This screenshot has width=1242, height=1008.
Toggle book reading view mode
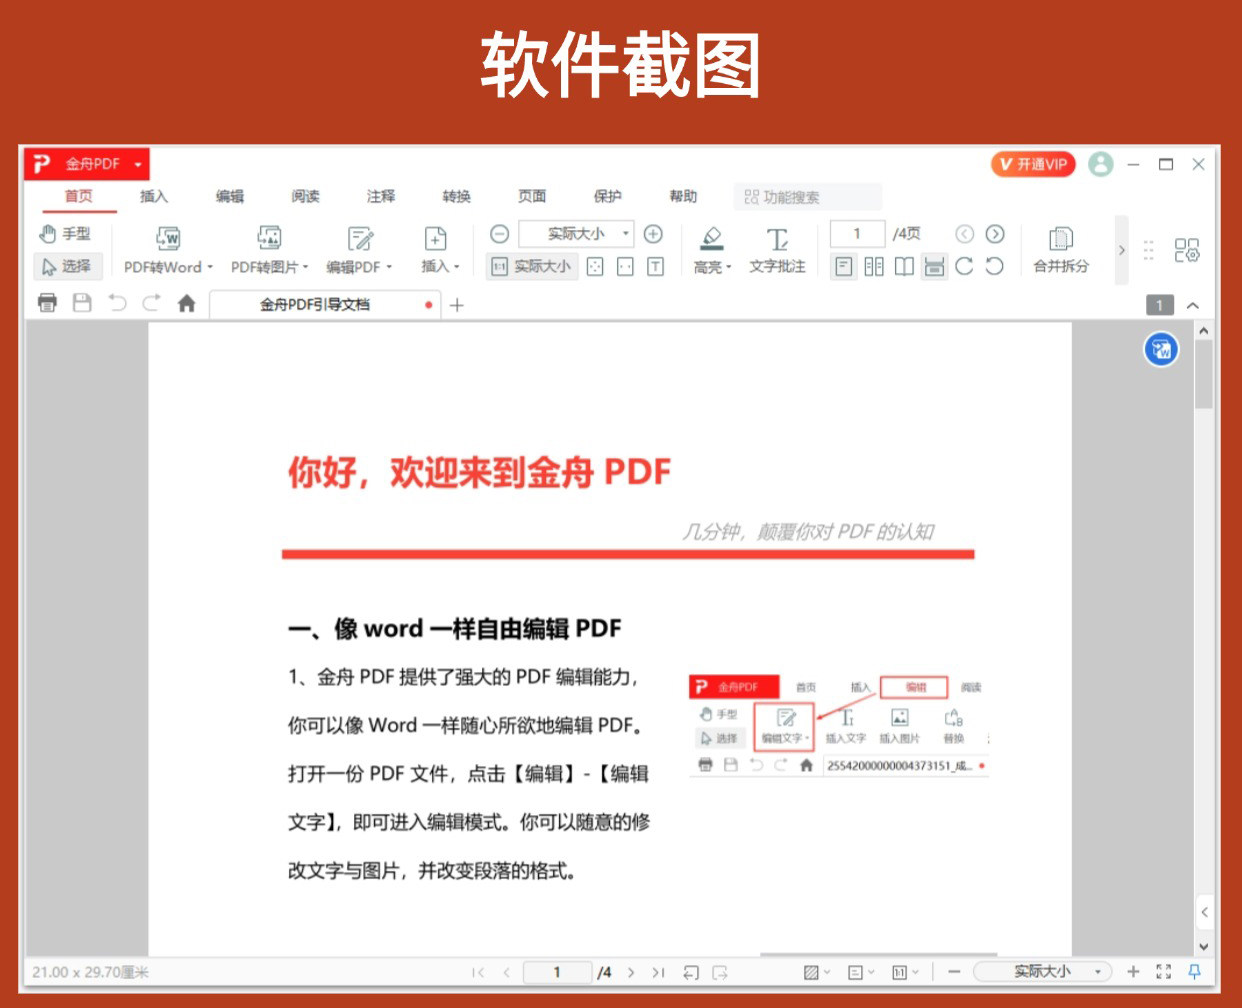point(904,266)
